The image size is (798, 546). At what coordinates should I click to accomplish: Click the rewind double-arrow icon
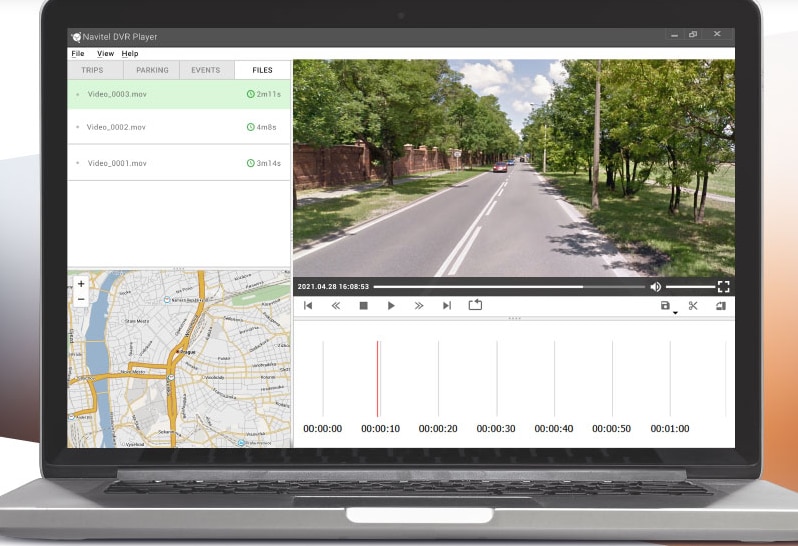[336, 306]
